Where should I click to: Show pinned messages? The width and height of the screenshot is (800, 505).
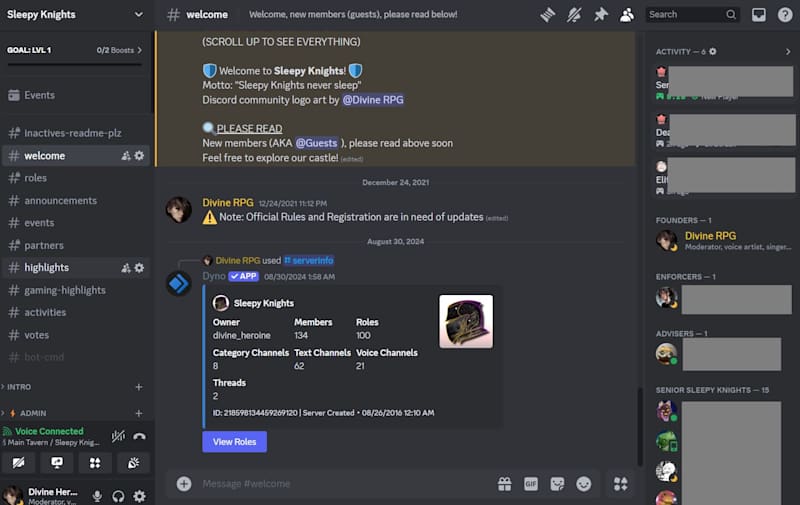coord(601,14)
